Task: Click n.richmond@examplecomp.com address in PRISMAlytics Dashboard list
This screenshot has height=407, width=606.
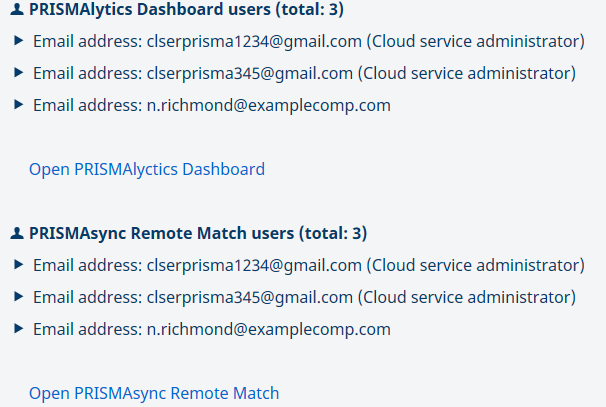Action: [x=269, y=106]
